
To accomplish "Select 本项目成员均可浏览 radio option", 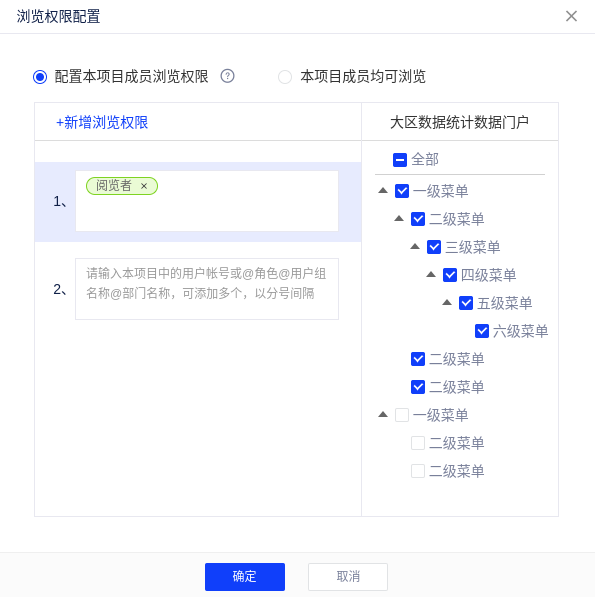I will (x=285, y=77).
